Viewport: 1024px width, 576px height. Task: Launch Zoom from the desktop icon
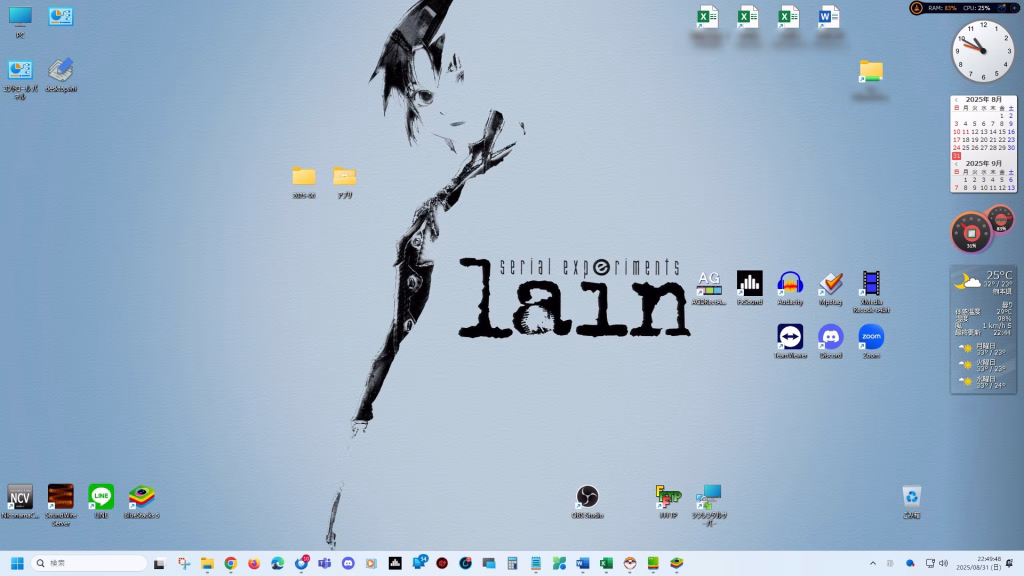[871, 342]
